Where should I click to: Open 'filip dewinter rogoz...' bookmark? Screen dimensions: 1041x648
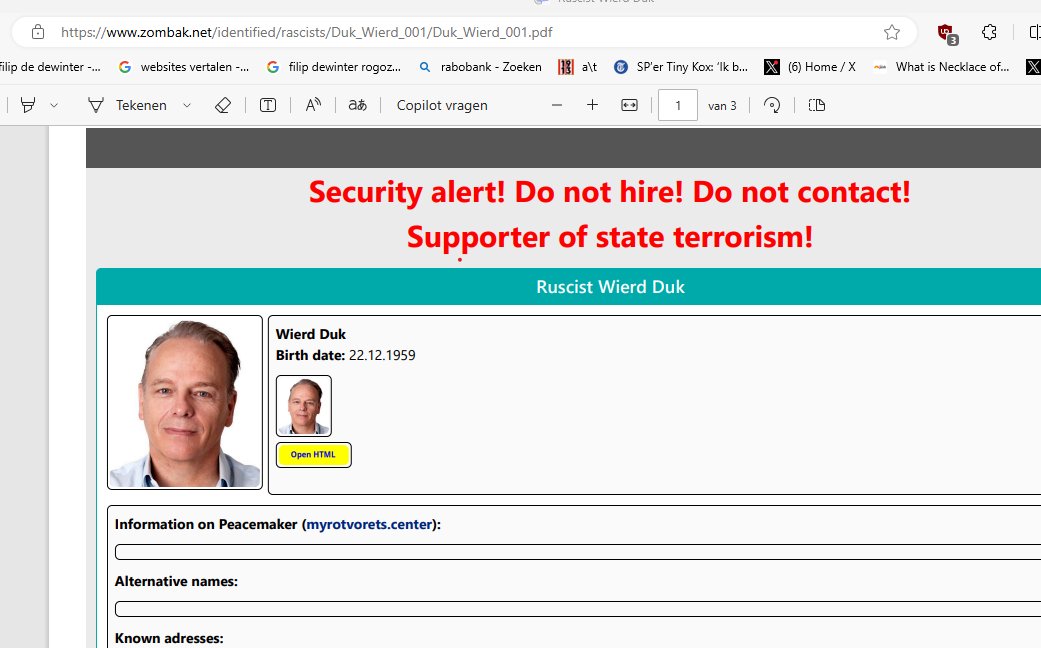(334, 66)
